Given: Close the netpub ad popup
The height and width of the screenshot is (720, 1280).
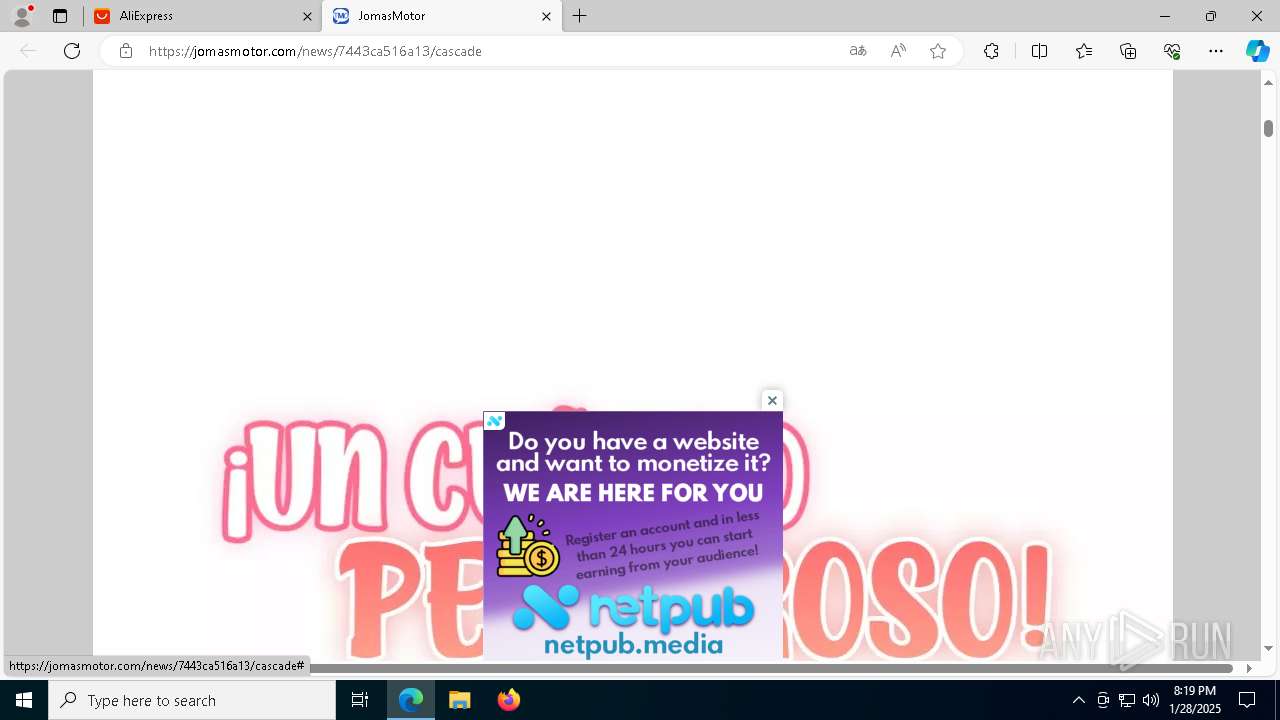Looking at the screenshot, I should click(772, 400).
